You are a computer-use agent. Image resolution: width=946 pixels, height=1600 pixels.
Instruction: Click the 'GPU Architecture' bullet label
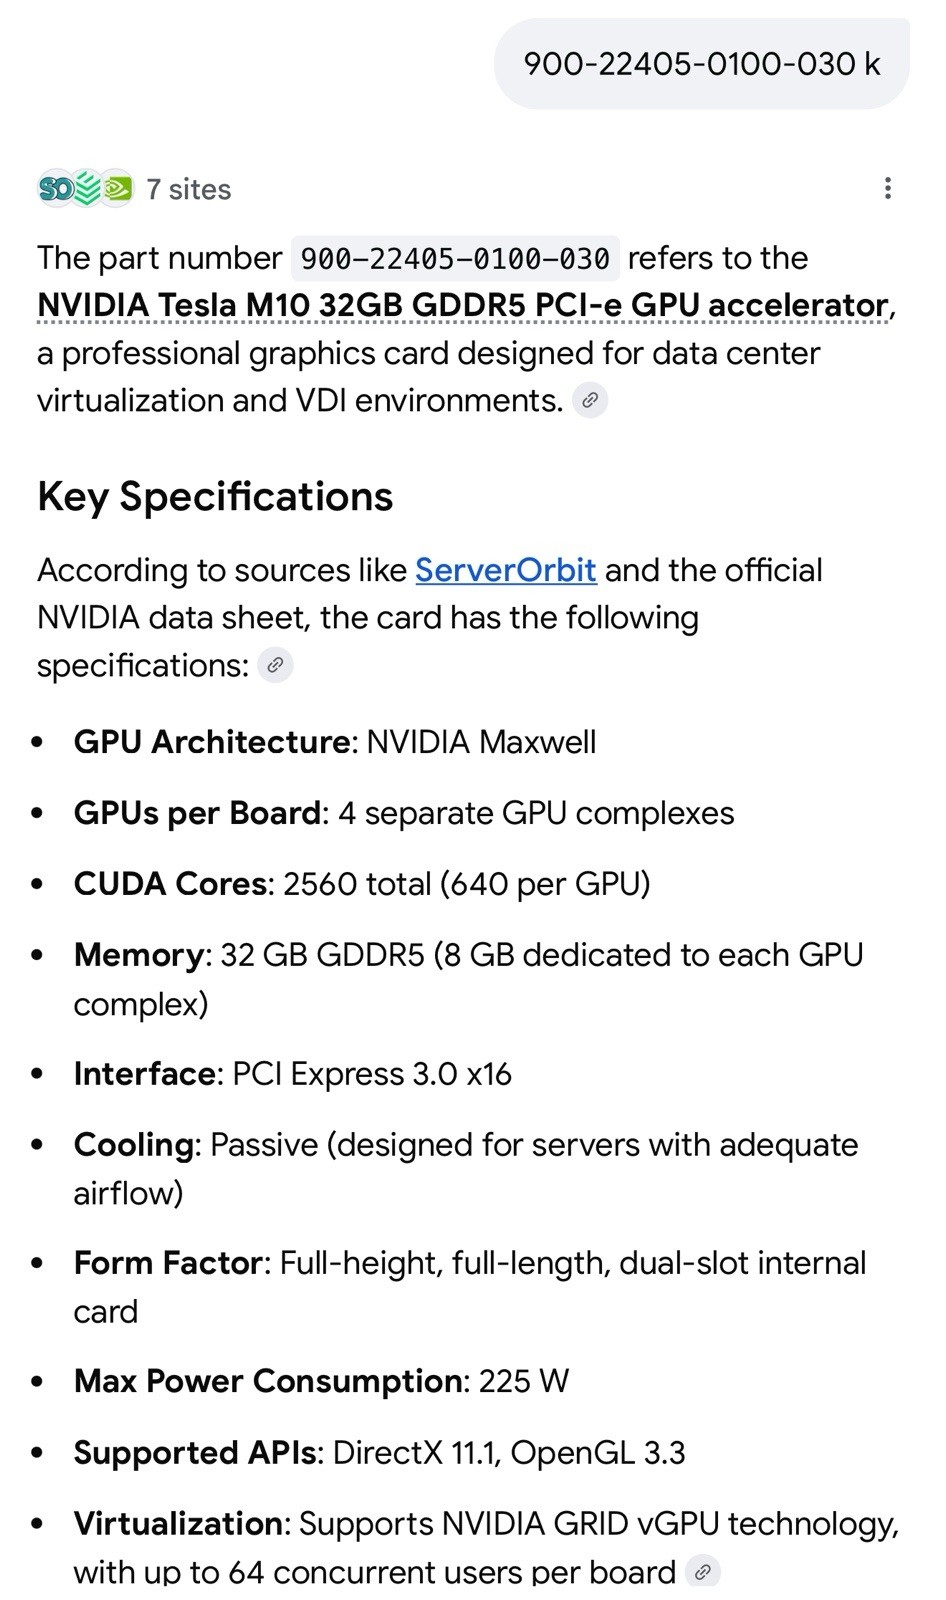(211, 742)
